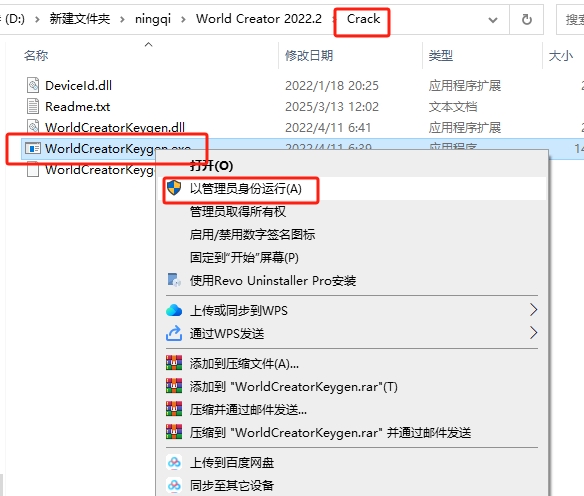Go to the Crack folder in breadcrumb
Image resolution: width=584 pixels, height=496 pixels.
(x=363, y=19)
